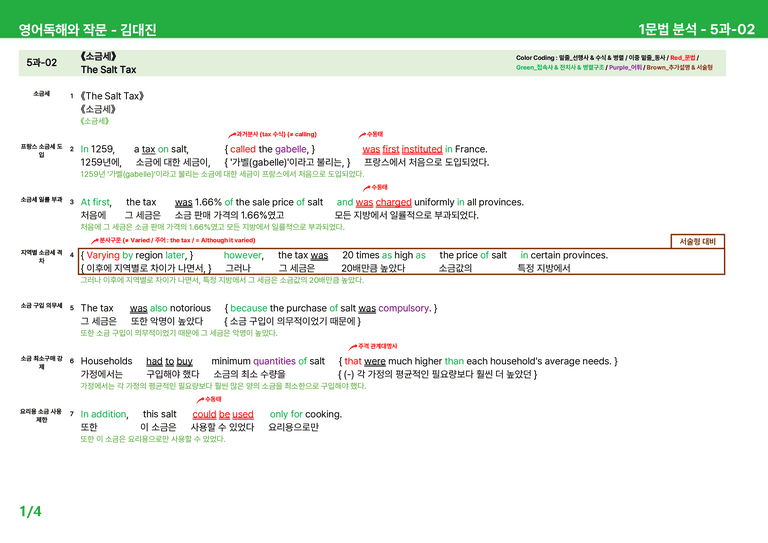Click the purple word 'gabelle,'
The image size is (768, 543).
pyautogui.click(x=292, y=149)
